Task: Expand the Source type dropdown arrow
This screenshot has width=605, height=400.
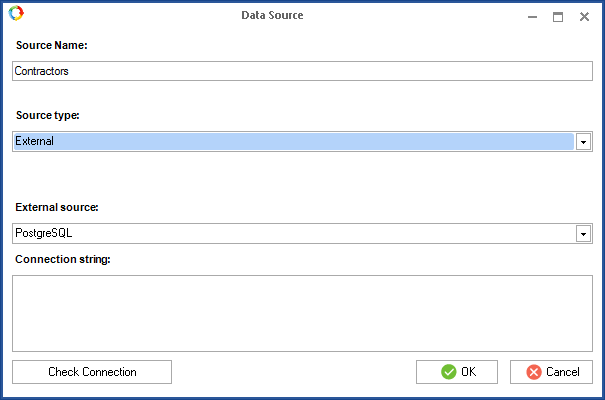Action: pyautogui.click(x=583, y=142)
